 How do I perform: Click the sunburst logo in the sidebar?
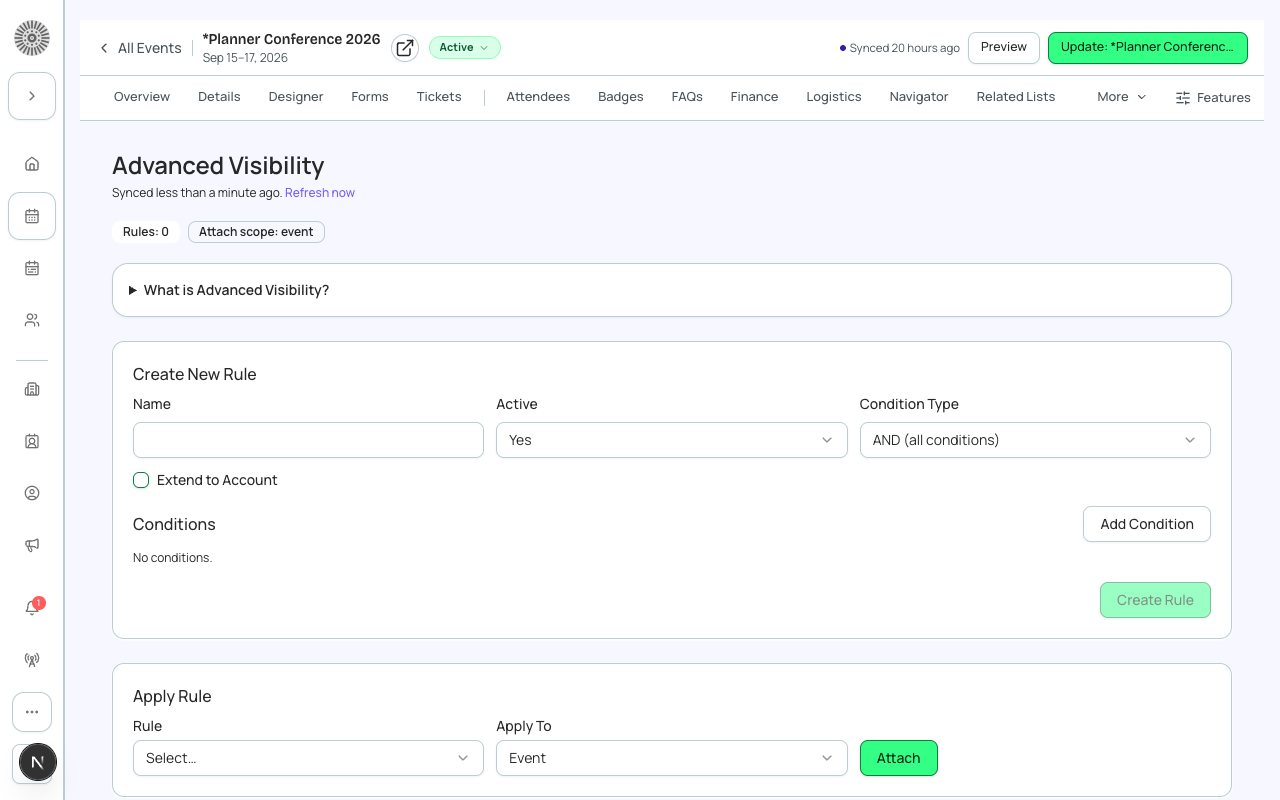pyautogui.click(x=32, y=38)
